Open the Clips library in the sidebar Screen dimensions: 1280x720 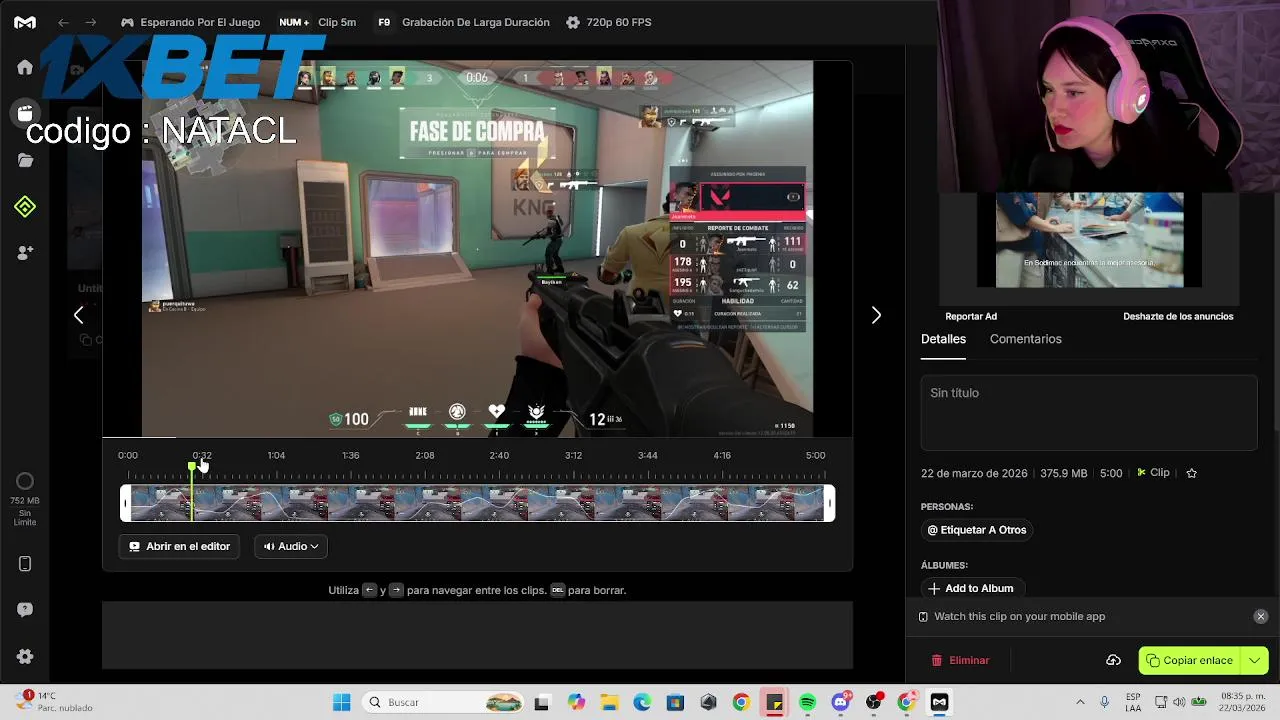(x=25, y=113)
